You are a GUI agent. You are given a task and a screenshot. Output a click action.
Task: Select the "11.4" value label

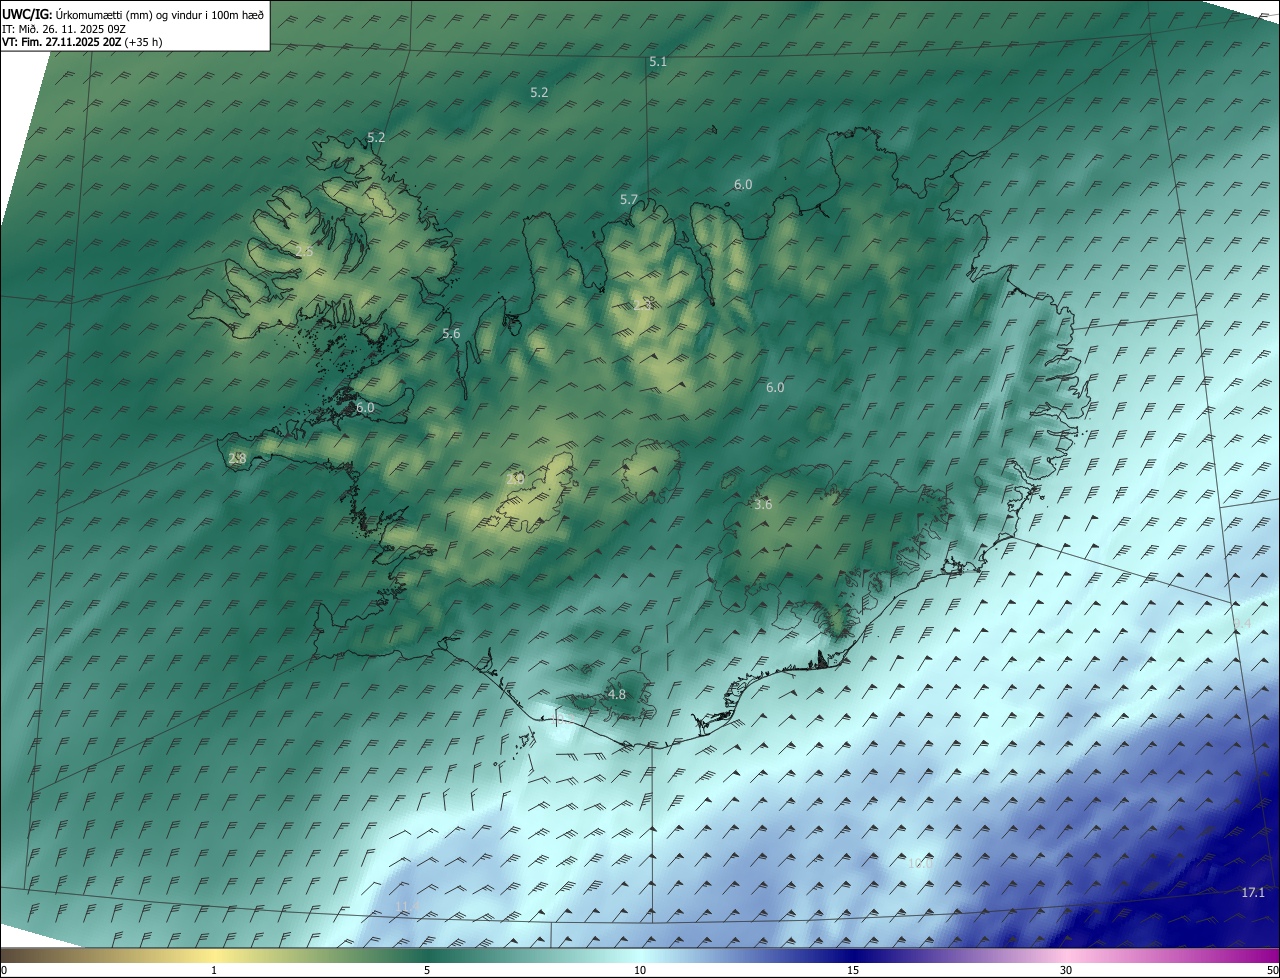(x=407, y=907)
